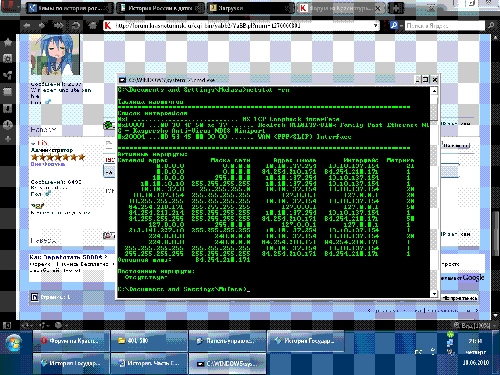The height and width of the screenshot is (375, 500).
Task: Open the Opera main menu button
Action: 10,6
